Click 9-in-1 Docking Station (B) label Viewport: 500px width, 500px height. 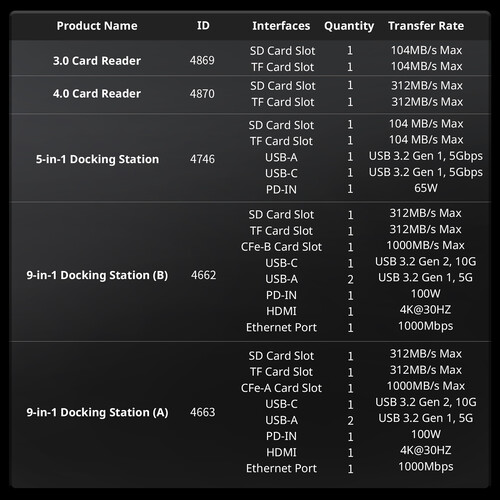[97, 275]
